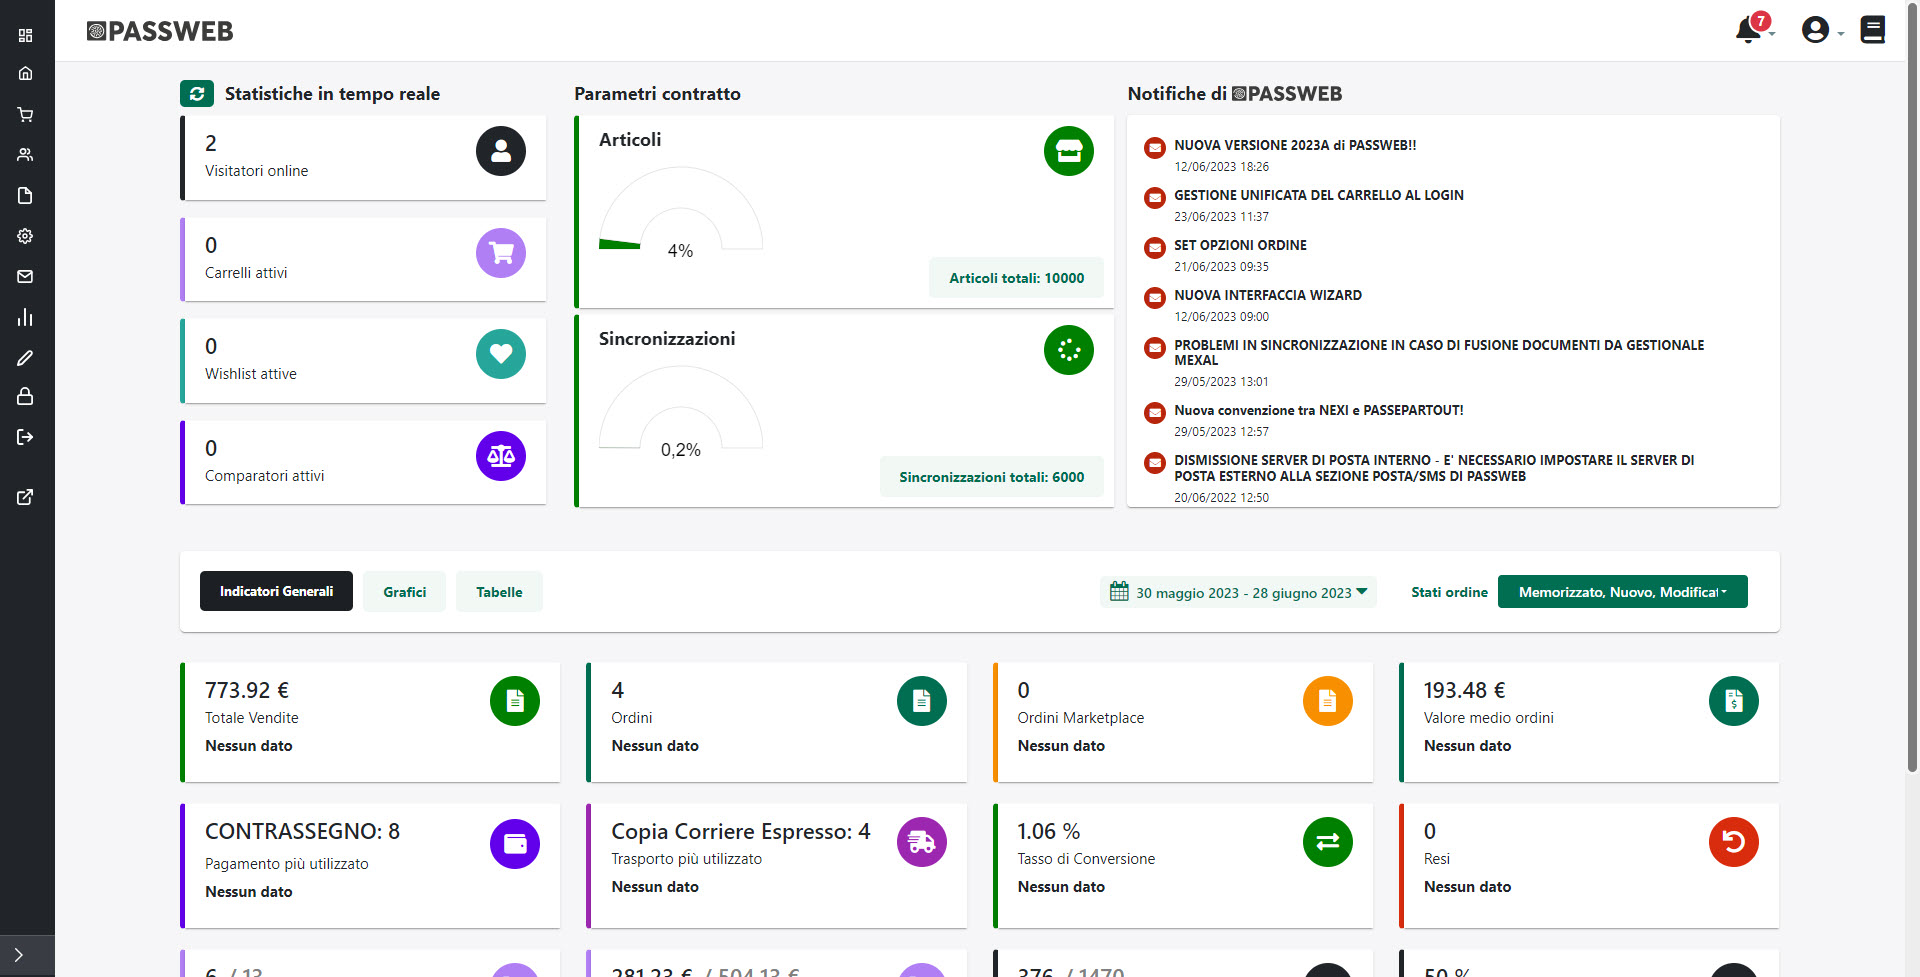
Task: Switch to the Grafici tab
Action: point(404,592)
